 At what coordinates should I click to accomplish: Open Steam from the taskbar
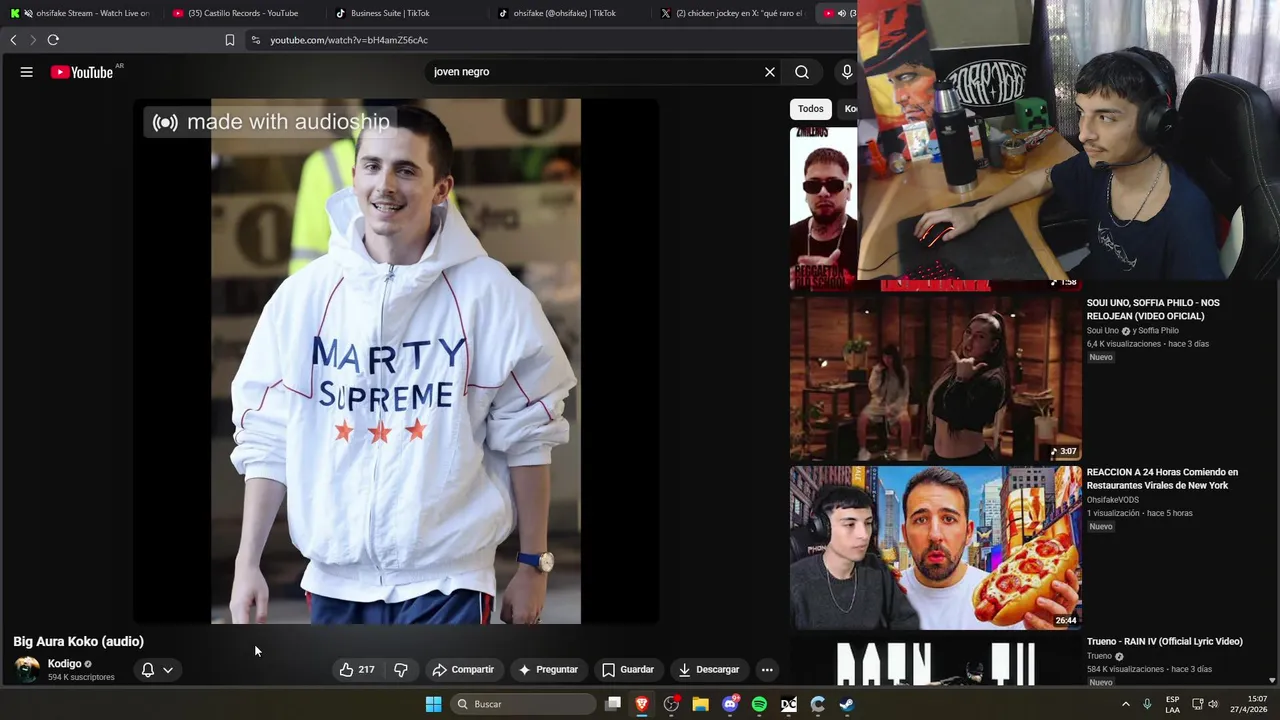tap(847, 704)
